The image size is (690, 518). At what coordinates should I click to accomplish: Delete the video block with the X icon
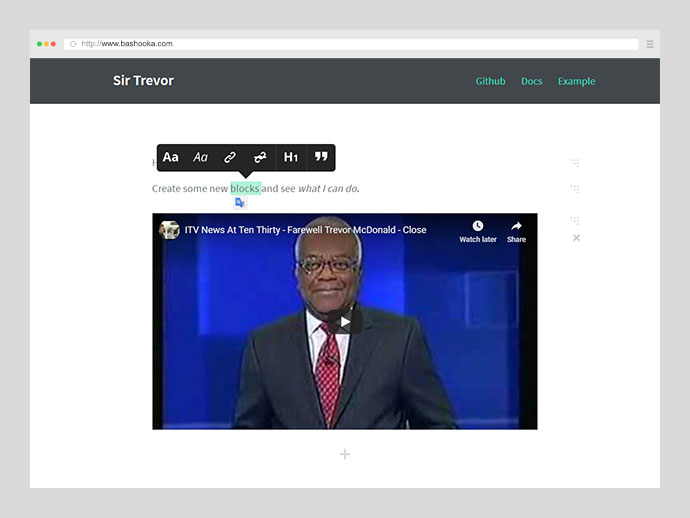(x=576, y=238)
